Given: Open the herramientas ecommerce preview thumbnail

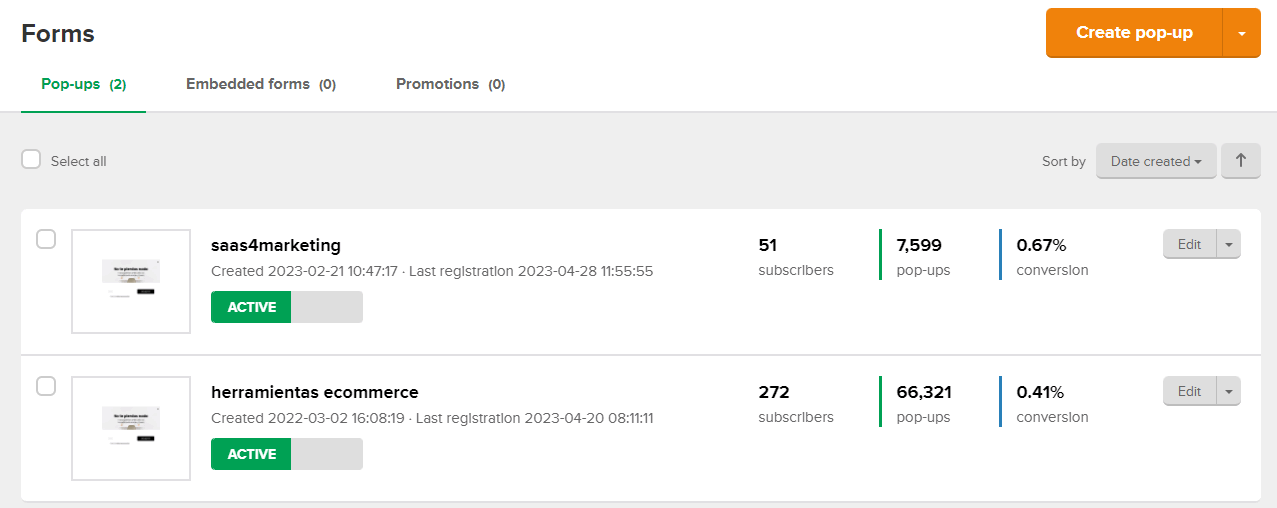Looking at the screenshot, I should click(x=131, y=428).
